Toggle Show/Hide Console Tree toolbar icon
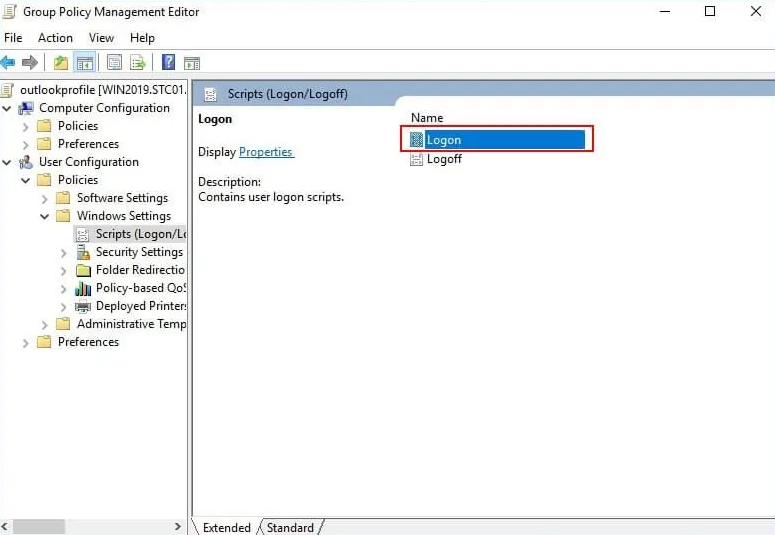 pos(85,63)
